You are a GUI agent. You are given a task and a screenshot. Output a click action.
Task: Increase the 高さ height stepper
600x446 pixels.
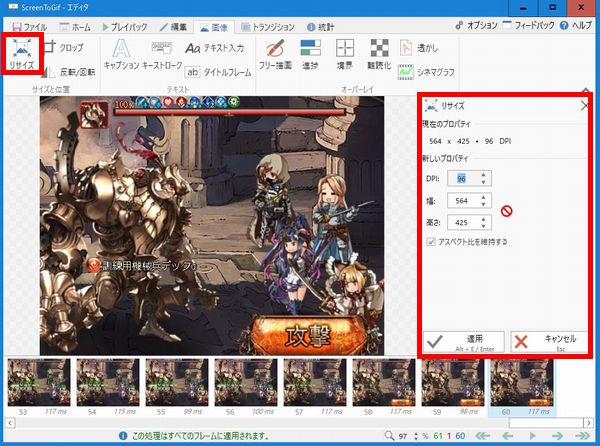(x=483, y=219)
